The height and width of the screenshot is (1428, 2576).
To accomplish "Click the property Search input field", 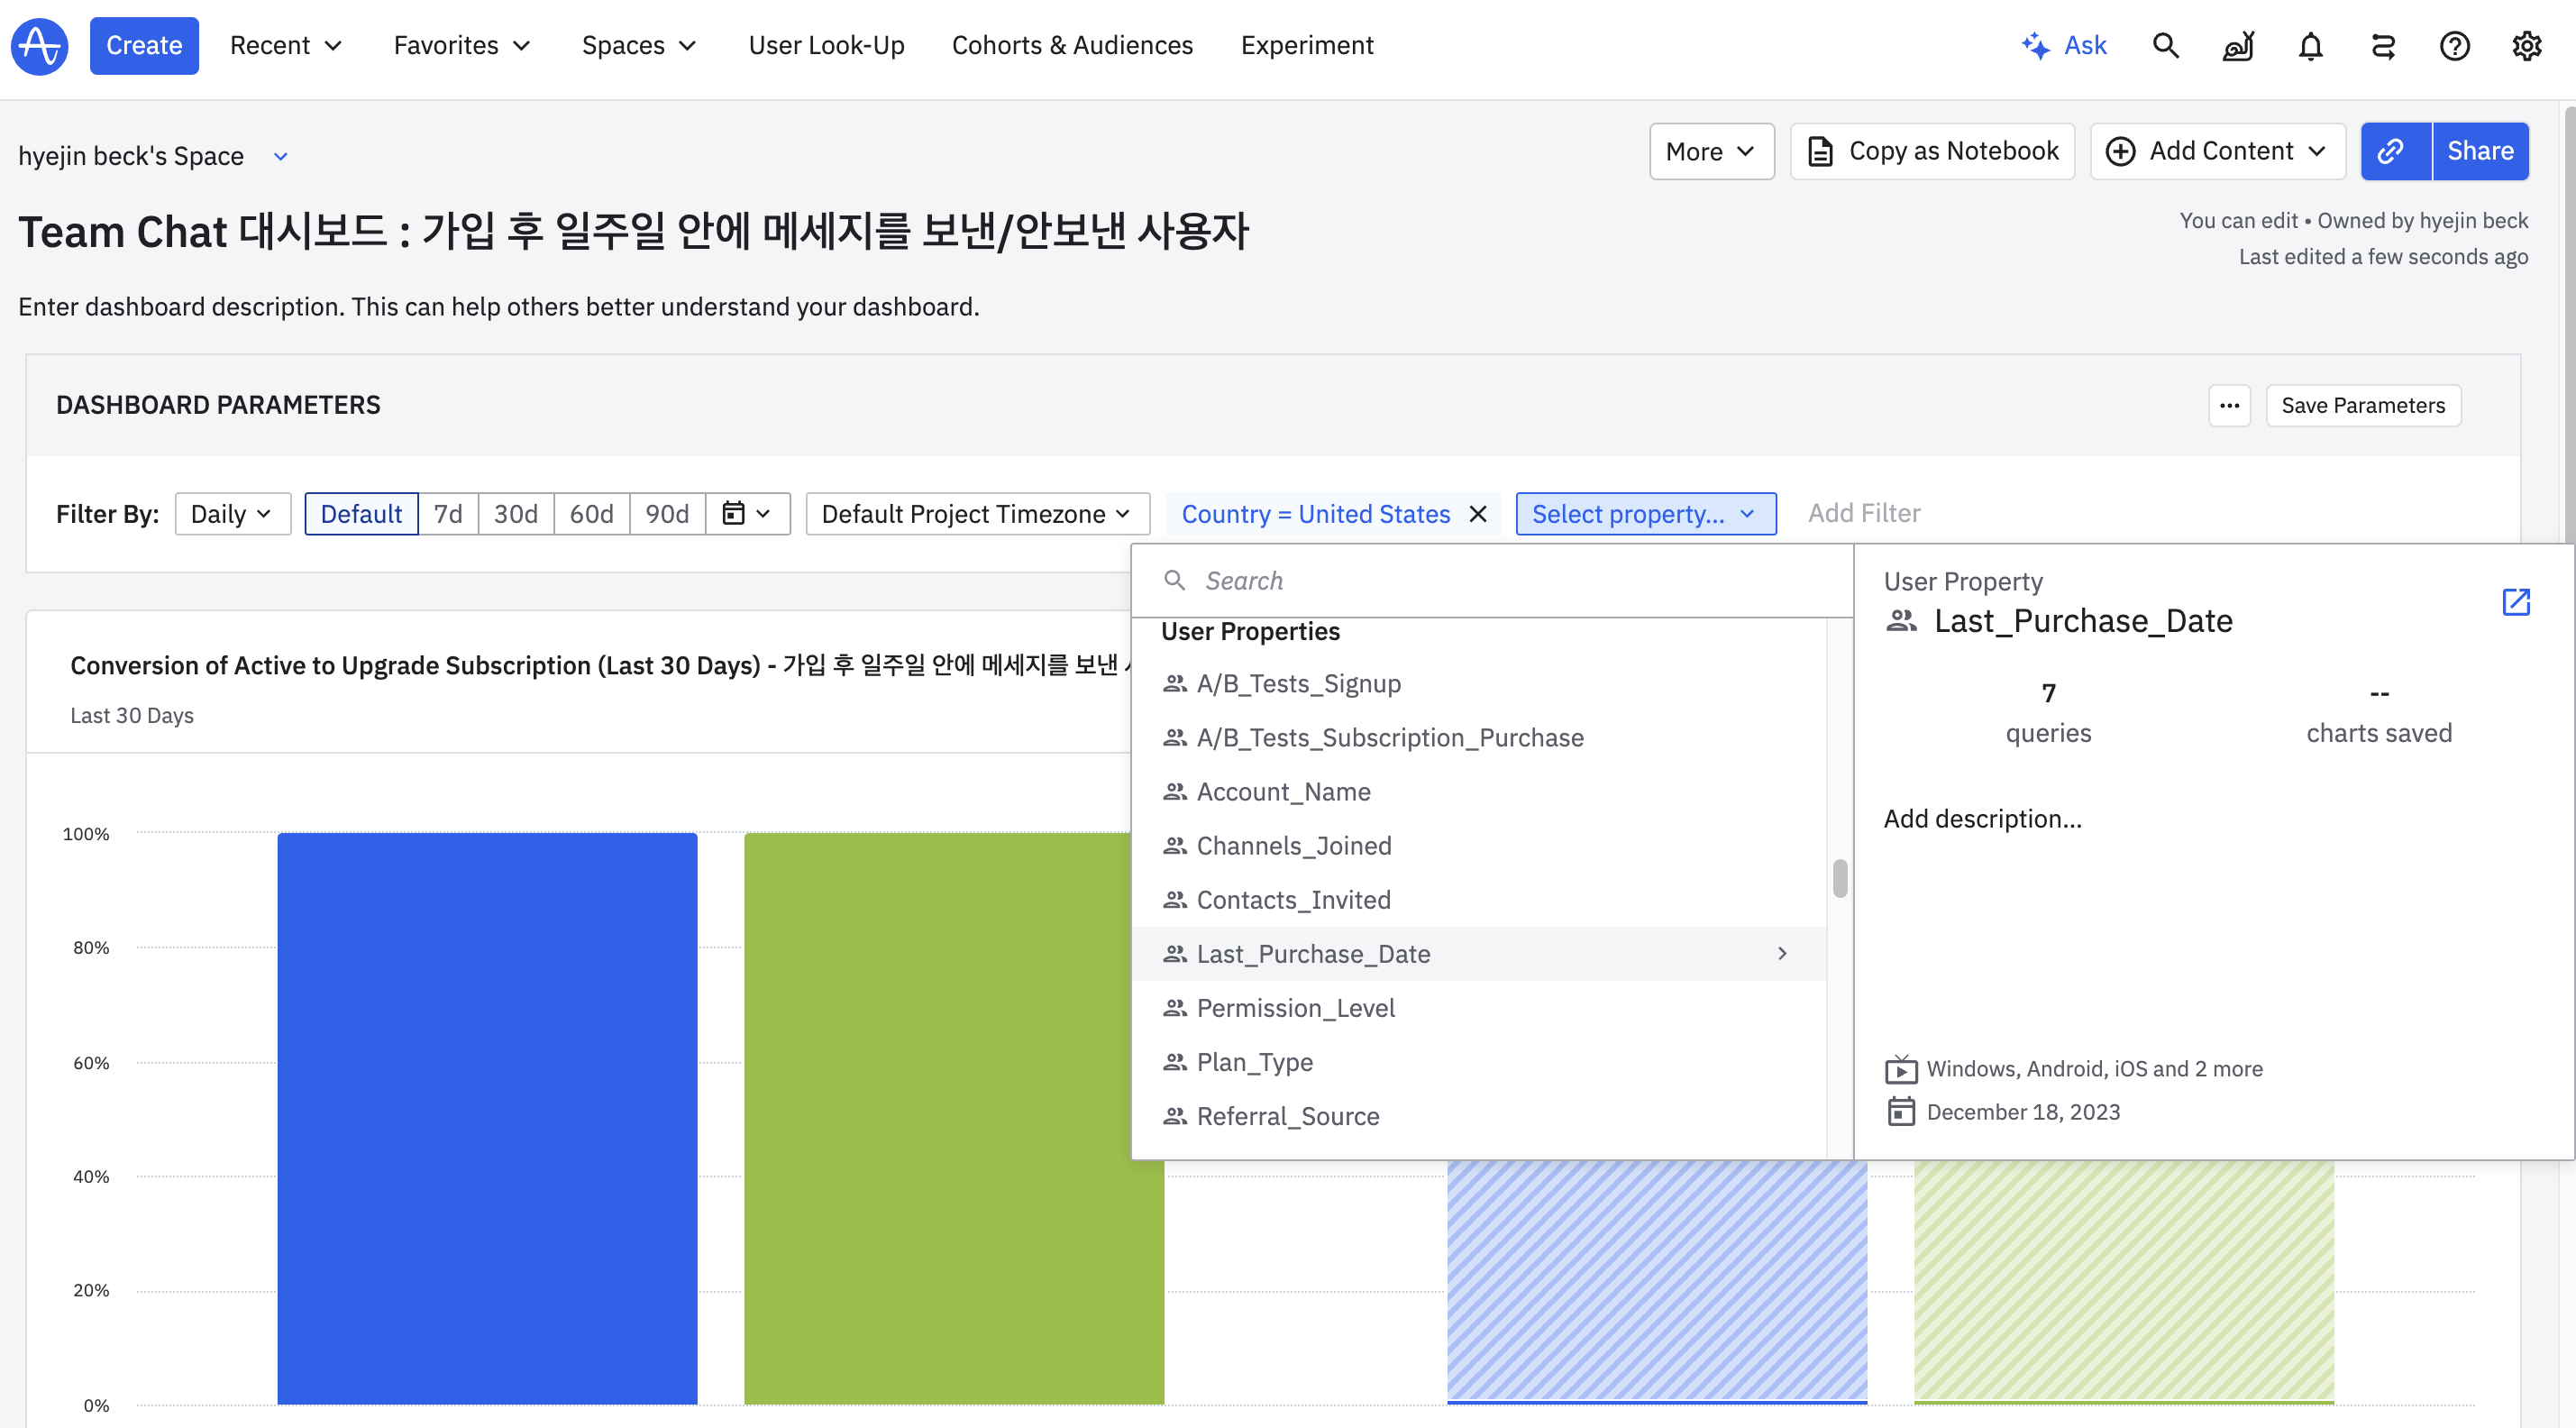I will 1500,581.
